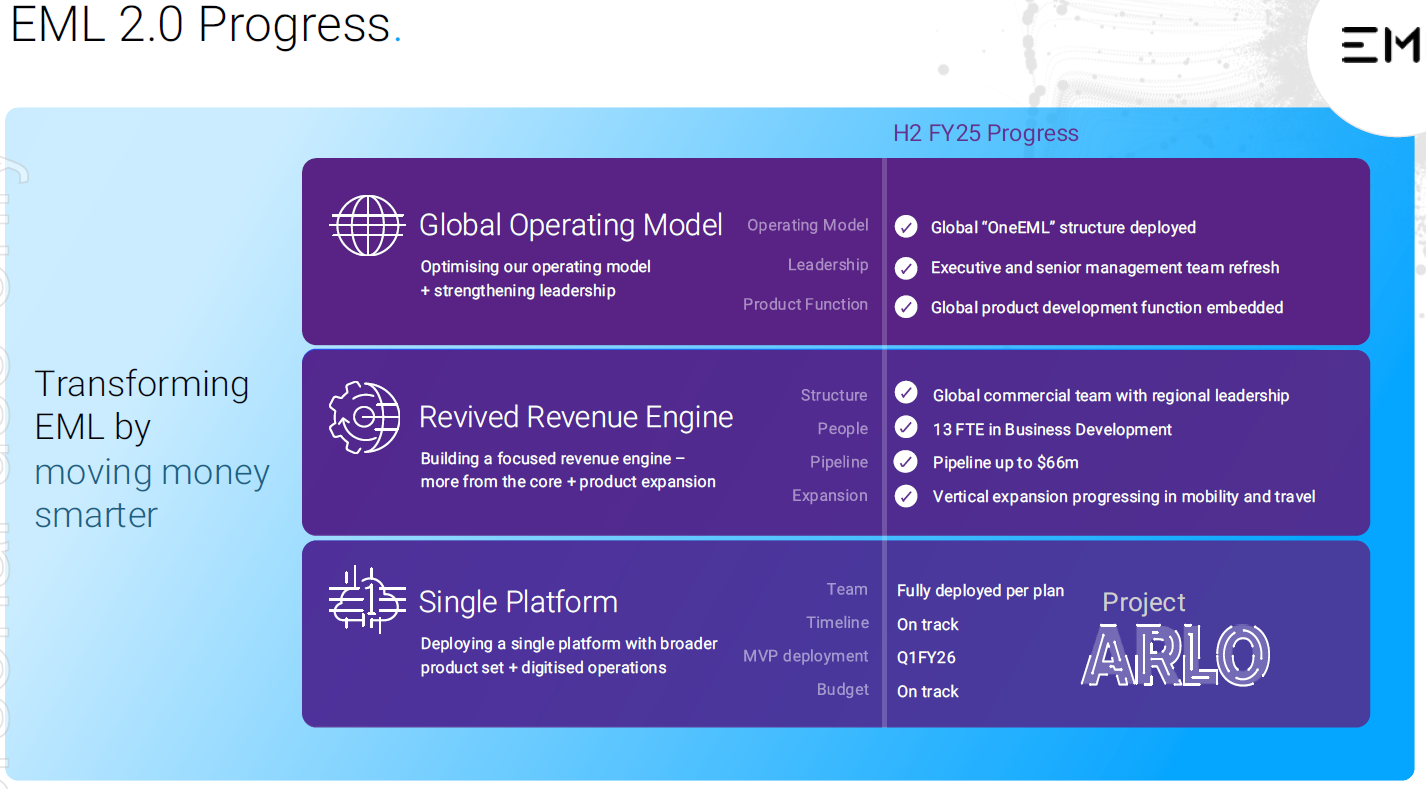This screenshot has width=1426, height=789.
Task: Select the Revived Revenue Engine heading
Action: tap(576, 417)
